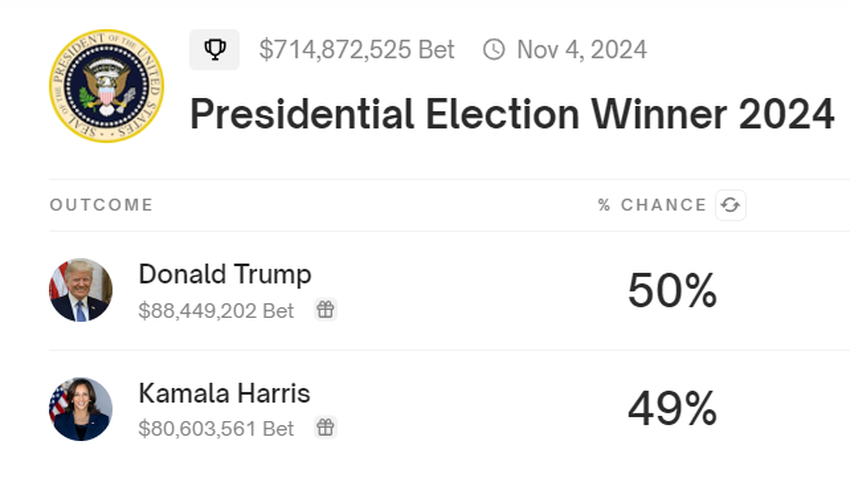Open the Presidential Election Winner 2024 title
Screen dimensions: 850x490
[x=512, y=115]
